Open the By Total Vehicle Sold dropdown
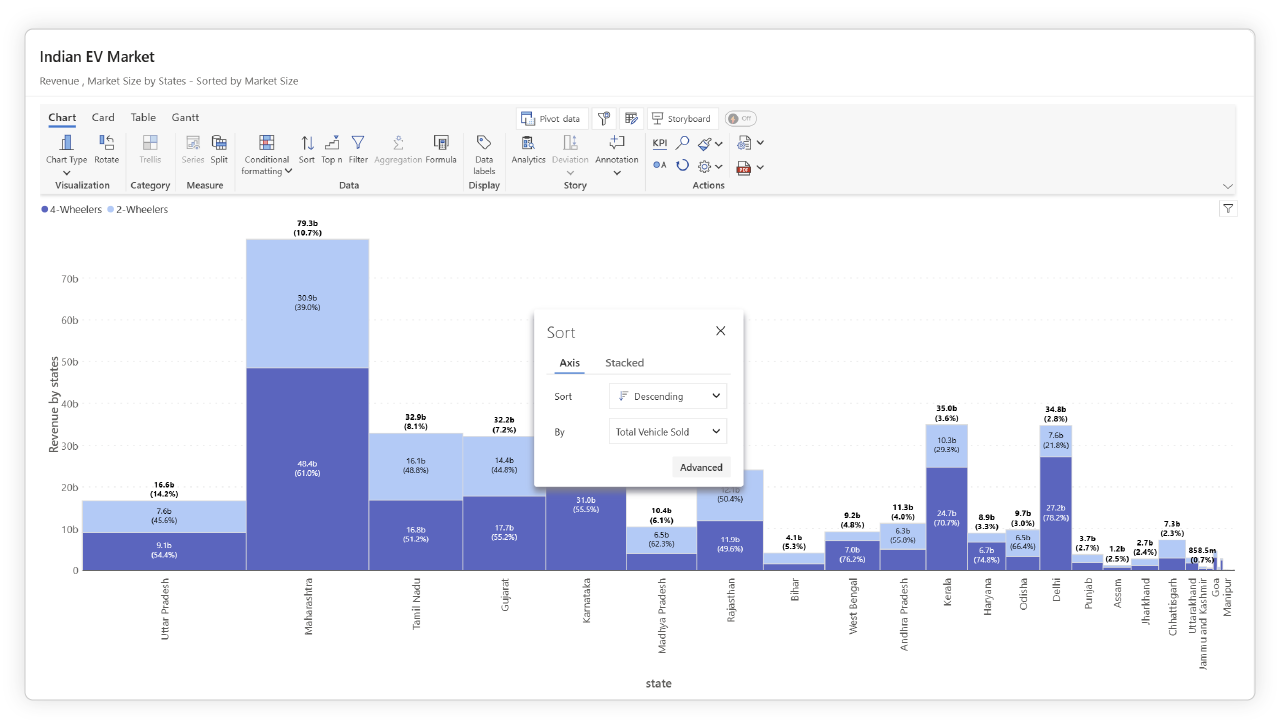 click(668, 432)
